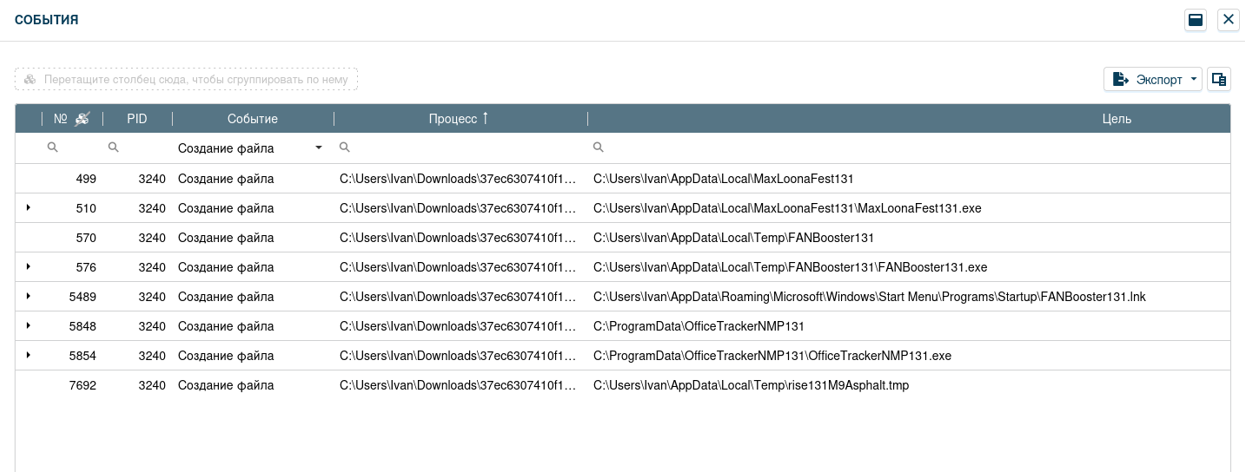Click the search icon in PID filter cell
The width and height of the screenshot is (1245, 472).
point(113,148)
